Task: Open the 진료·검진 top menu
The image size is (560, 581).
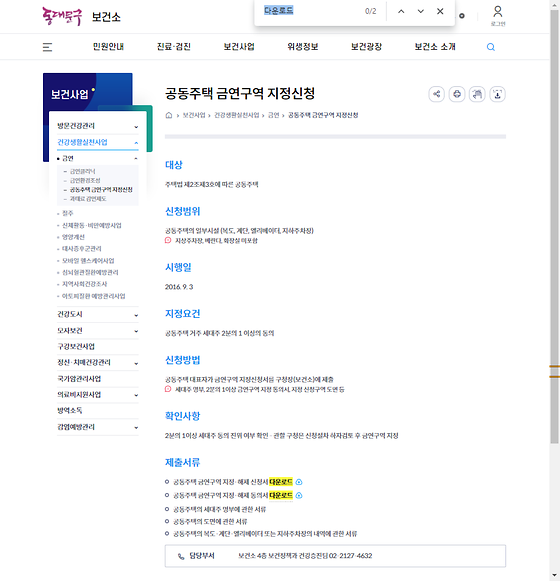Action: 173,47
